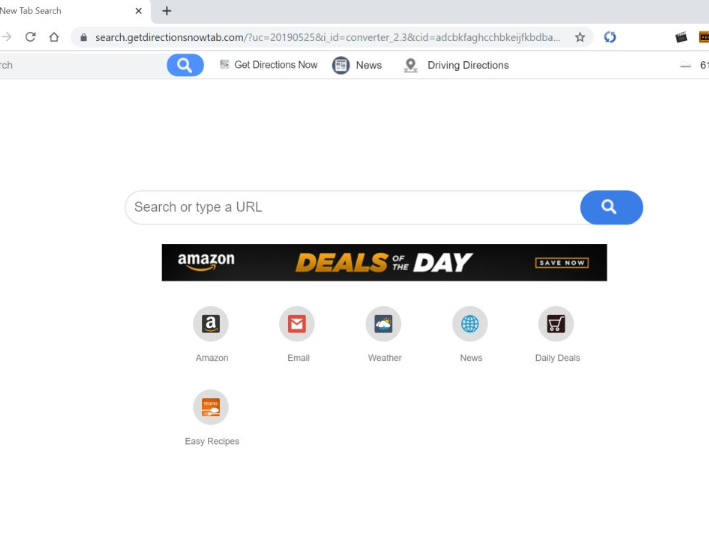The image size is (709, 553).
Task: Click the Amazon Deals of the Day banner
Action: point(384,263)
